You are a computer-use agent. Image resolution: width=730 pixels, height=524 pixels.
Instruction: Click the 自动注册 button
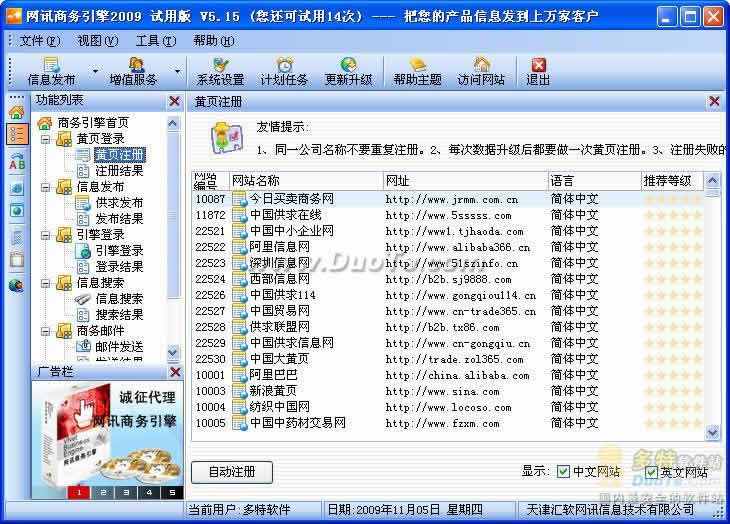coord(232,472)
